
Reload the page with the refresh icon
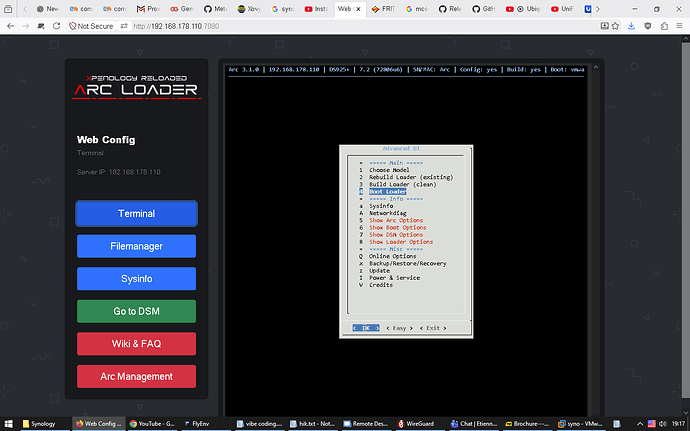click(x=56, y=26)
